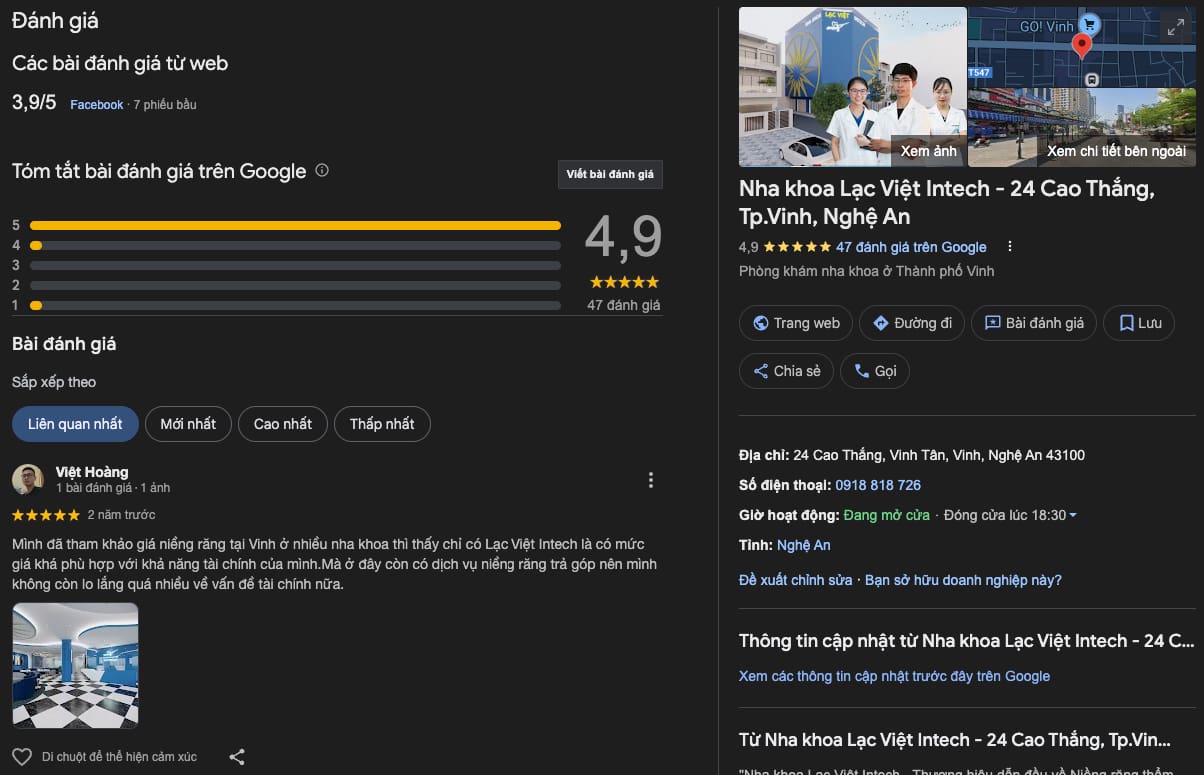Open three-dot menu on Việt Hoàng's review
The image size is (1204, 775).
(x=651, y=480)
